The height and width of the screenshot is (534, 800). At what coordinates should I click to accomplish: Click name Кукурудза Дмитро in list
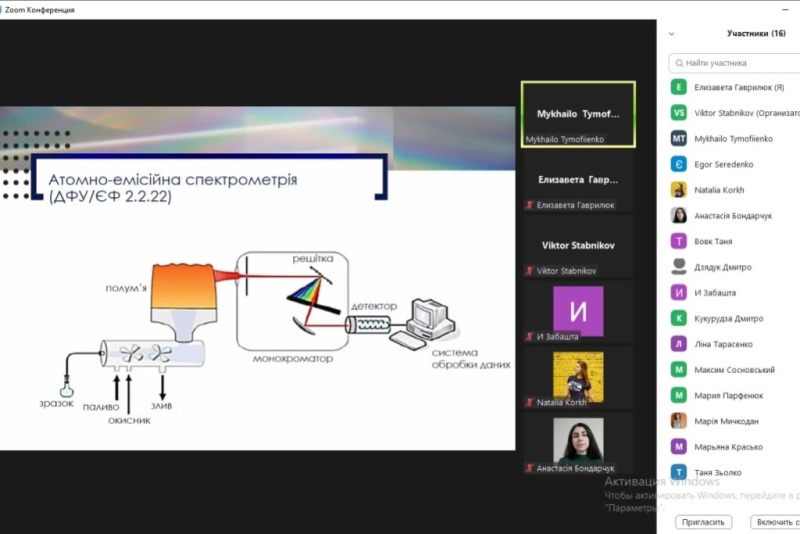click(x=729, y=318)
